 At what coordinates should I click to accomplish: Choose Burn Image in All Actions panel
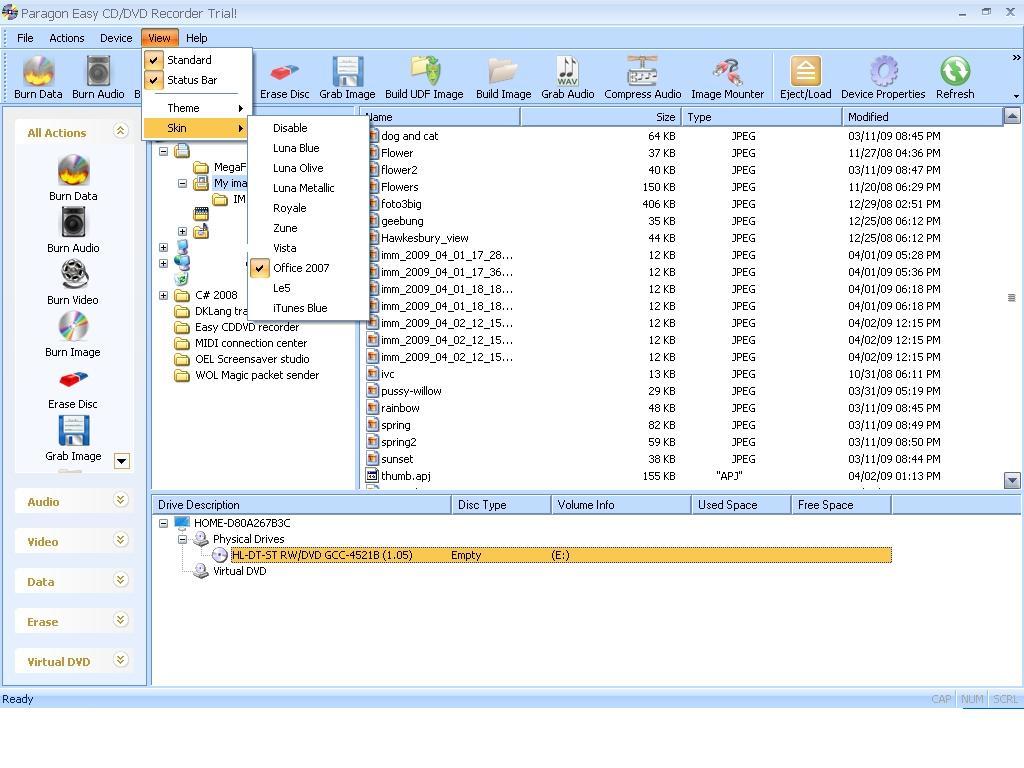click(x=73, y=327)
